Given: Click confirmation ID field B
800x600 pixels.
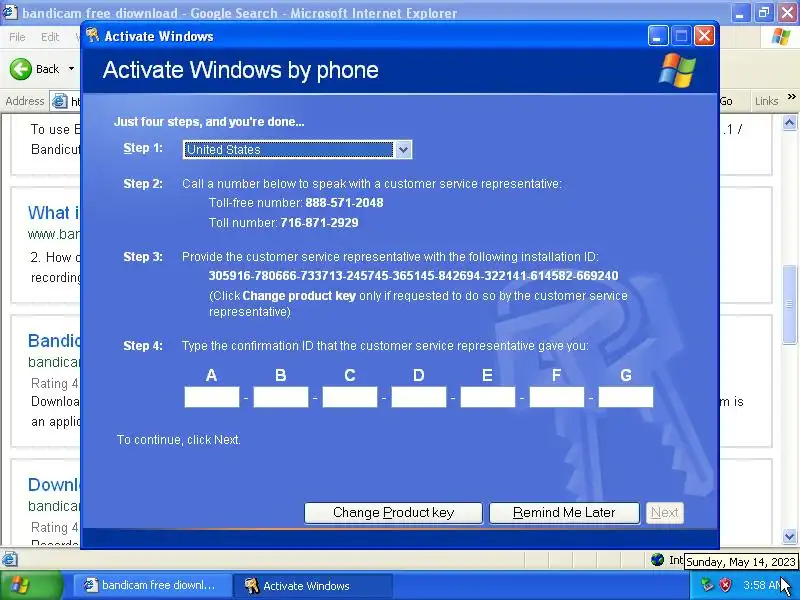Looking at the screenshot, I should pyautogui.click(x=281, y=397).
